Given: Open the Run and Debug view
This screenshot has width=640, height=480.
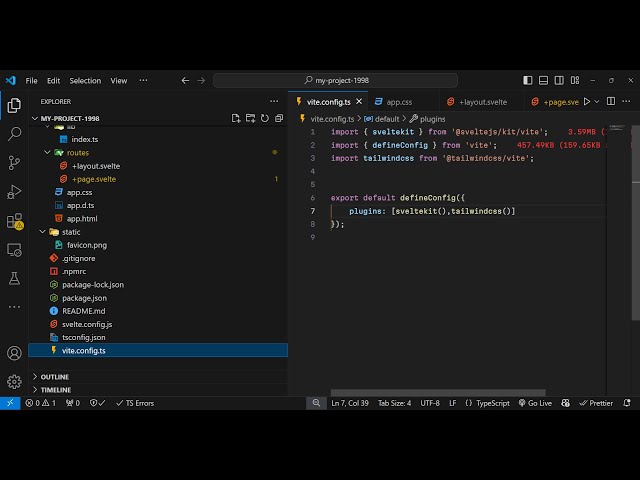Looking at the screenshot, I should point(14,191).
